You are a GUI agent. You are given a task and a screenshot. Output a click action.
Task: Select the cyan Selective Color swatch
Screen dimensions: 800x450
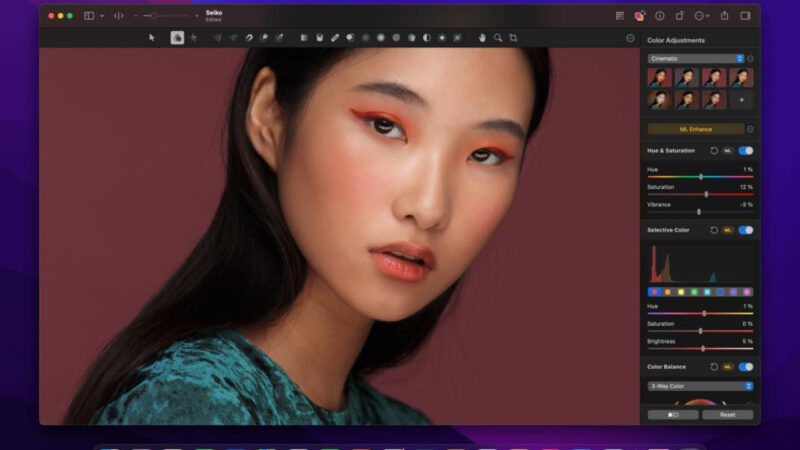(707, 292)
